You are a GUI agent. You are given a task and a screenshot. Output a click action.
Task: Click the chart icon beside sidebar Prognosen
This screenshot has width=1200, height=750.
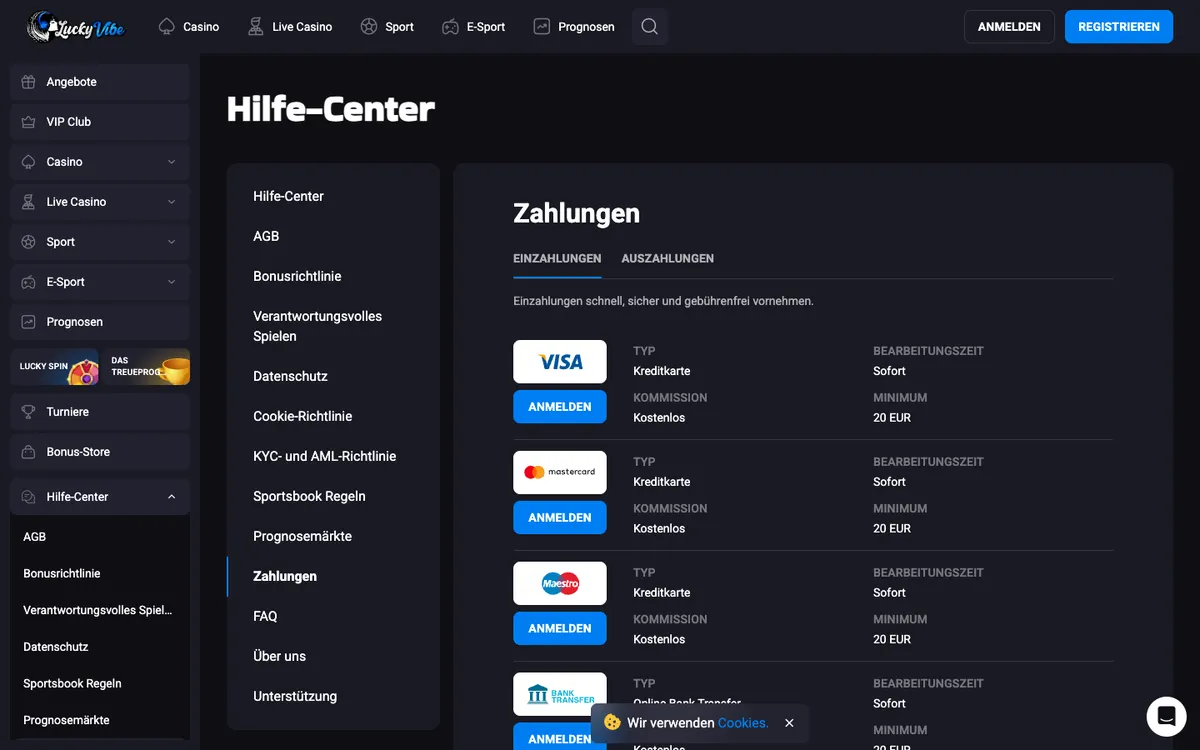[28, 322]
